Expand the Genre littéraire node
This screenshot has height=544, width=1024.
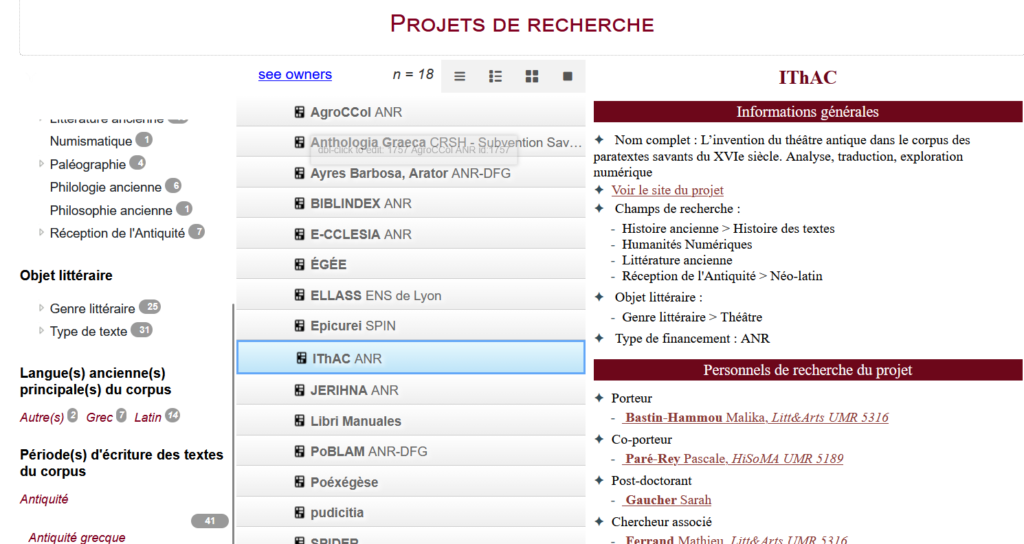click(x=41, y=308)
